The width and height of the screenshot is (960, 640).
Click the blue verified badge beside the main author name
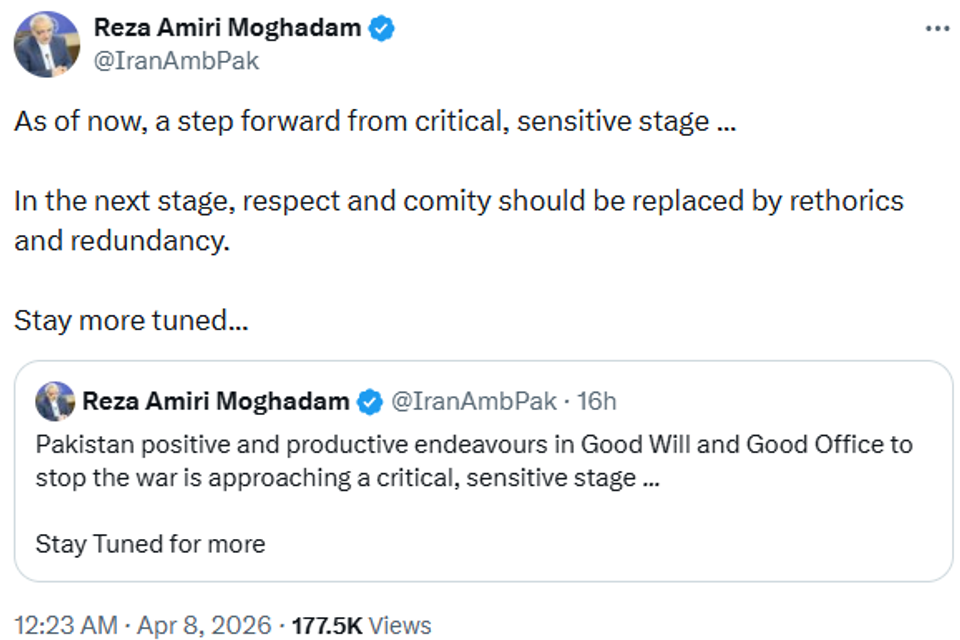click(x=382, y=29)
